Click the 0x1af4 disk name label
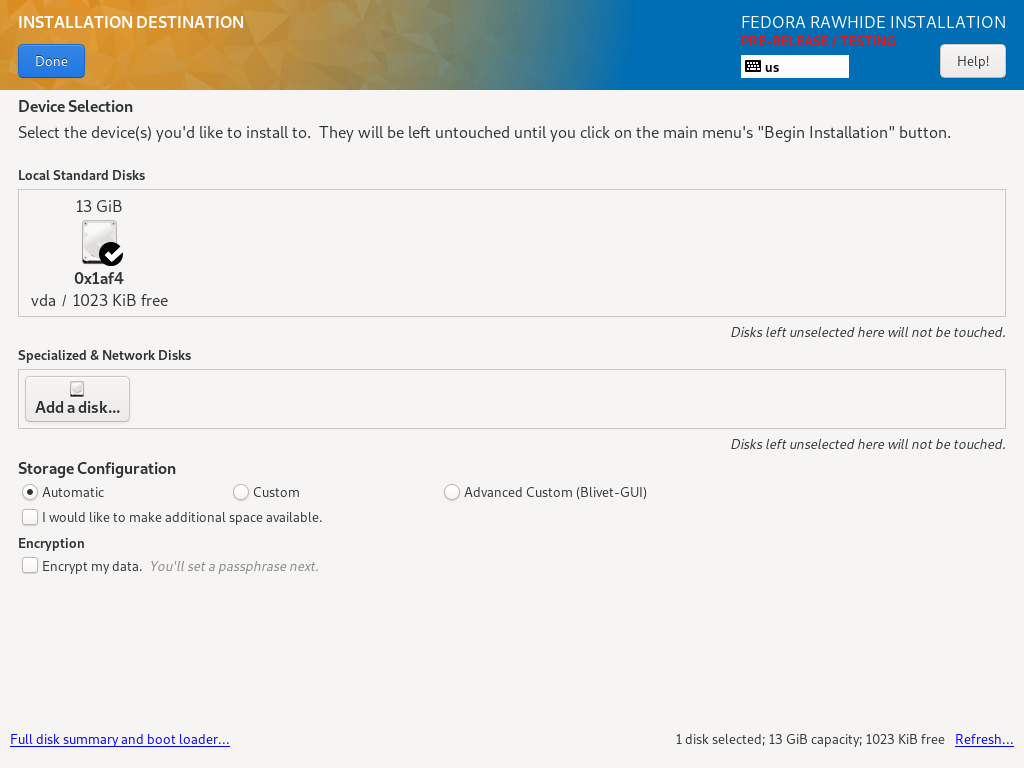The image size is (1024, 768). click(99, 278)
